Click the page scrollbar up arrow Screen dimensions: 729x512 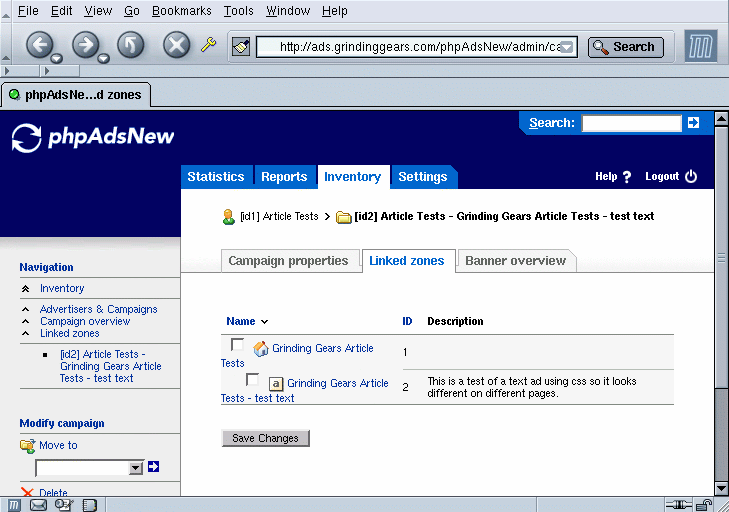[x=721, y=119]
